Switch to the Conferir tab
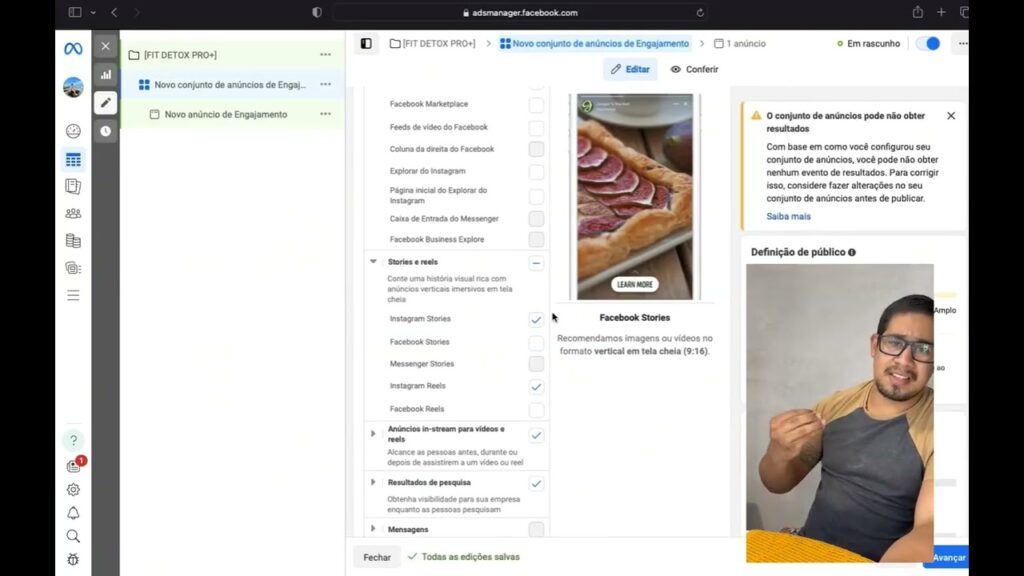 pyautogui.click(x=694, y=70)
